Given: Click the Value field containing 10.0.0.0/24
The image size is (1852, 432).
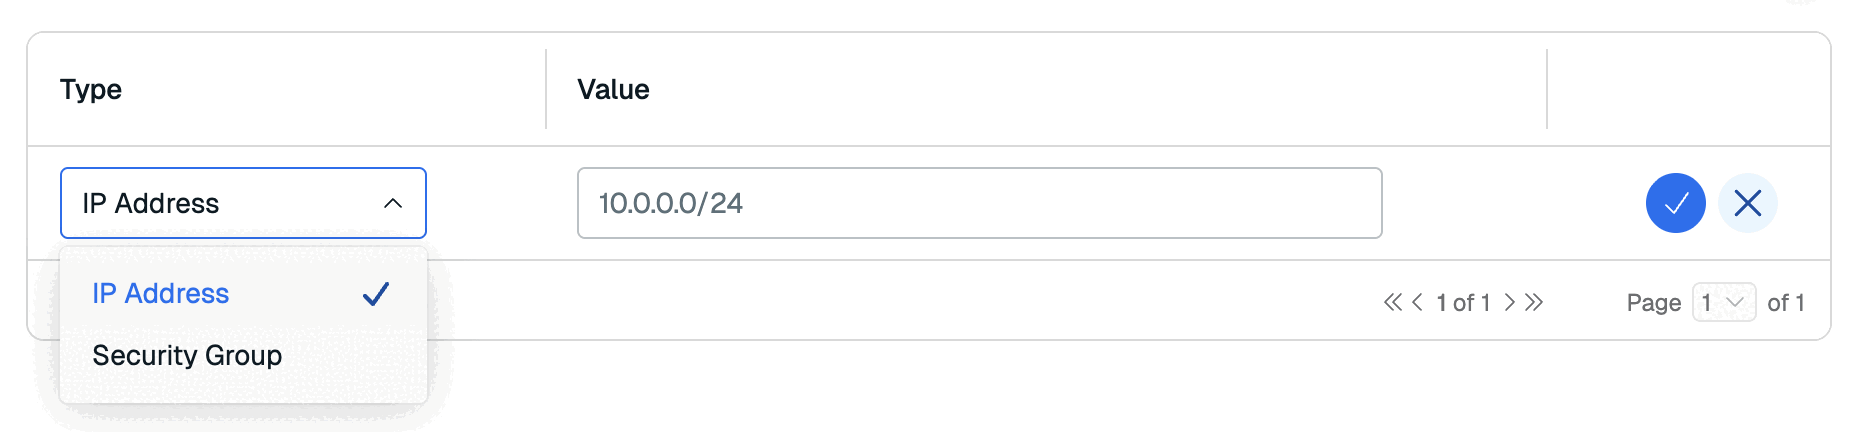Looking at the screenshot, I should click(979, 203).
